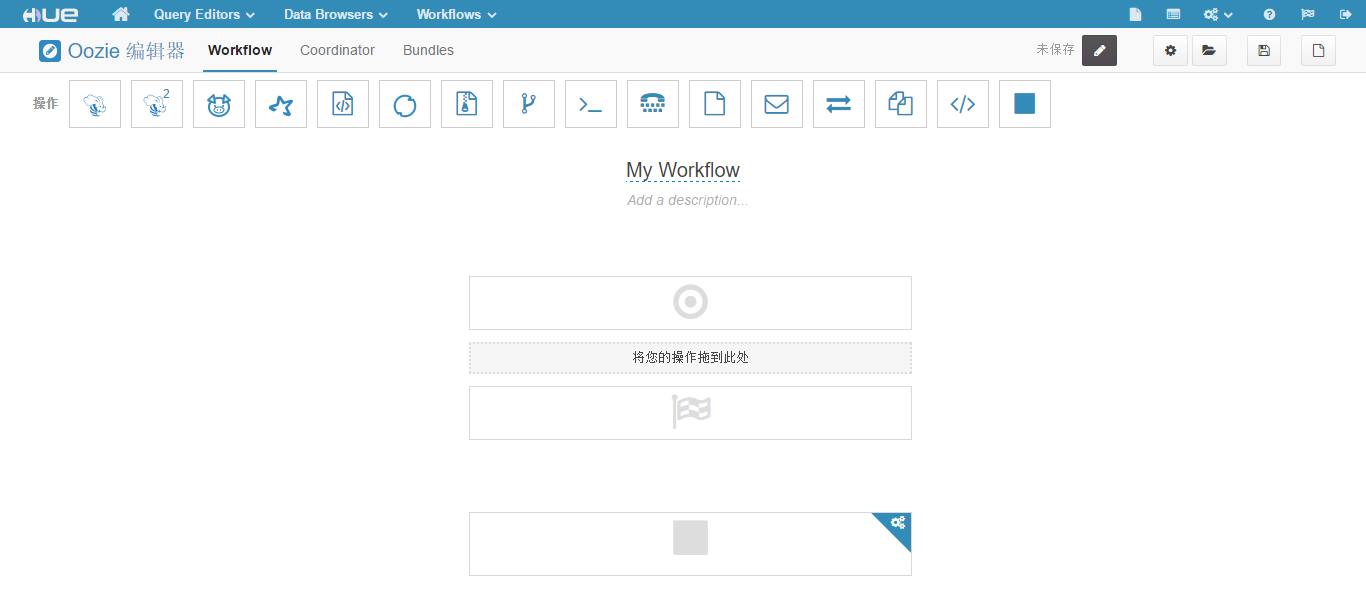Switch to the Coordinator tab
This screenshot has width=1366, height=600.
click(x=337, y=50)
